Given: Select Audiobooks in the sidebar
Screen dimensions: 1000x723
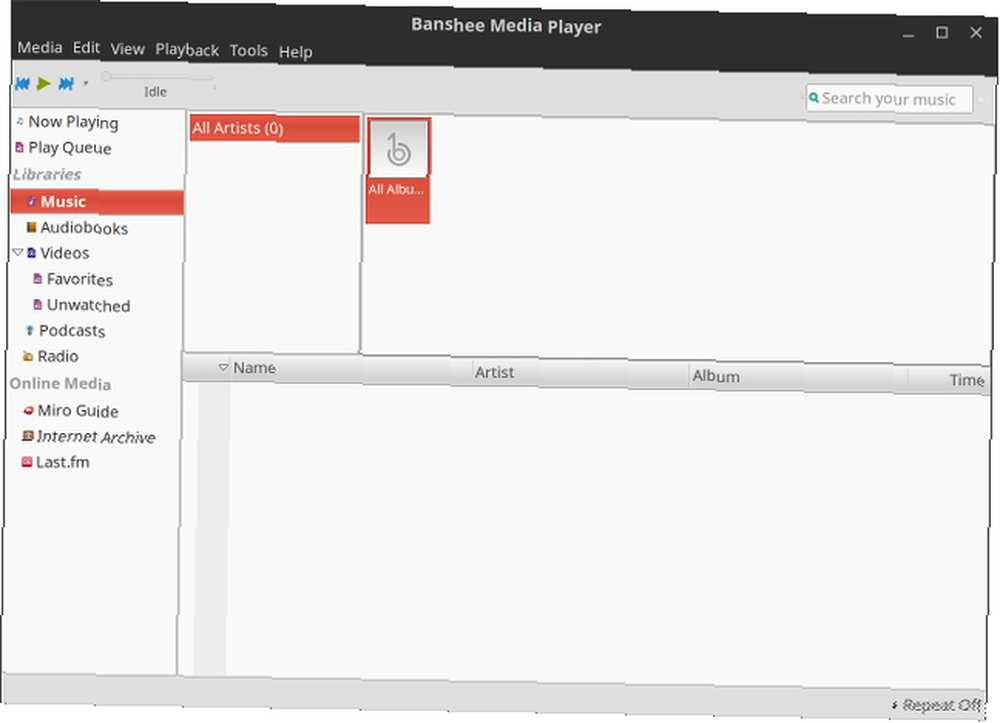Looking at the screenshot, I should 84,228.
